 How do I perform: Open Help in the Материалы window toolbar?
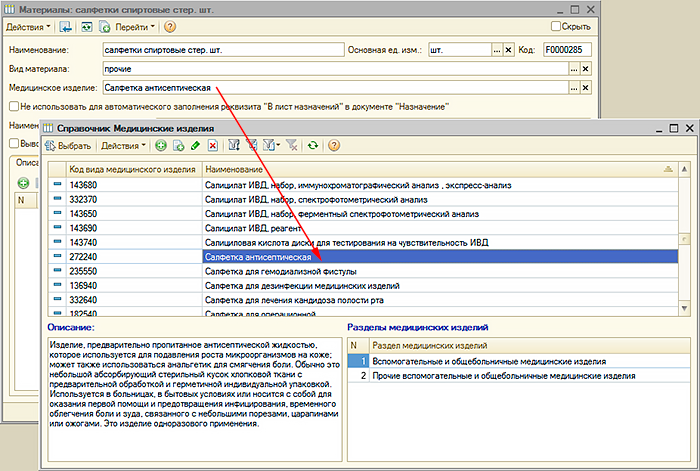(x=170, y=26)
